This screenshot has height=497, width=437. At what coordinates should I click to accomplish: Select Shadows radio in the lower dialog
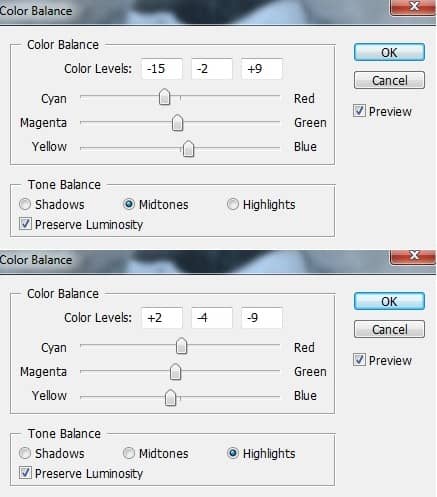coord(25,453)
